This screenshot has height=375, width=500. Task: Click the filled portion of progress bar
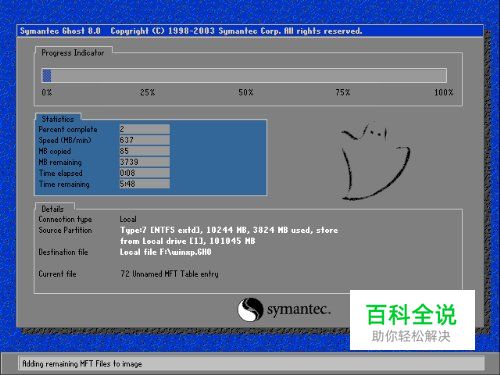pos(47,75)
